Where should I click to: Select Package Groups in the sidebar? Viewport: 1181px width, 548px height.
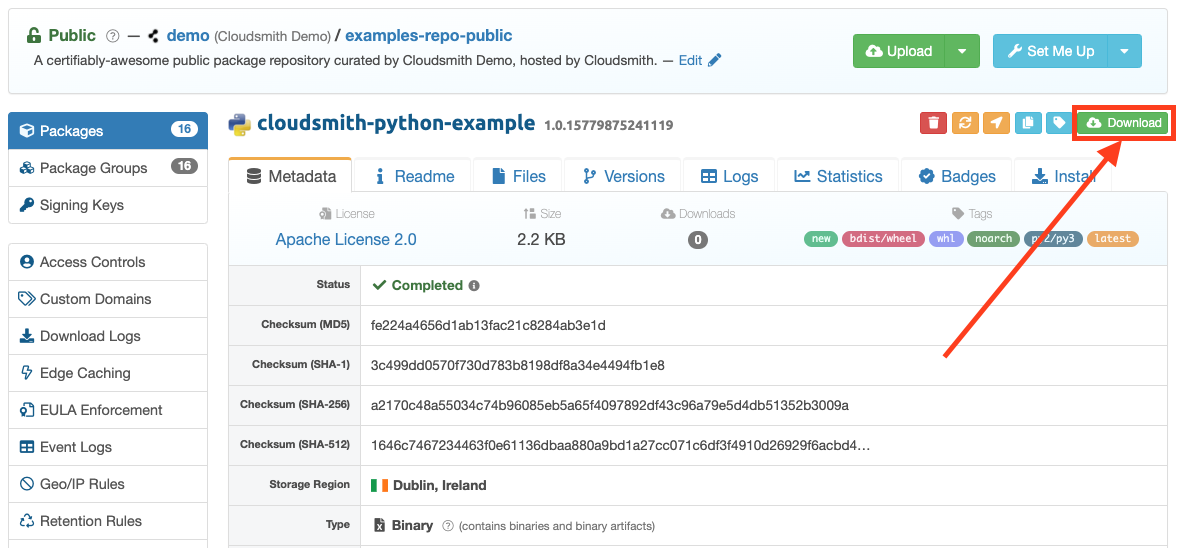click(x=108, y=168)
